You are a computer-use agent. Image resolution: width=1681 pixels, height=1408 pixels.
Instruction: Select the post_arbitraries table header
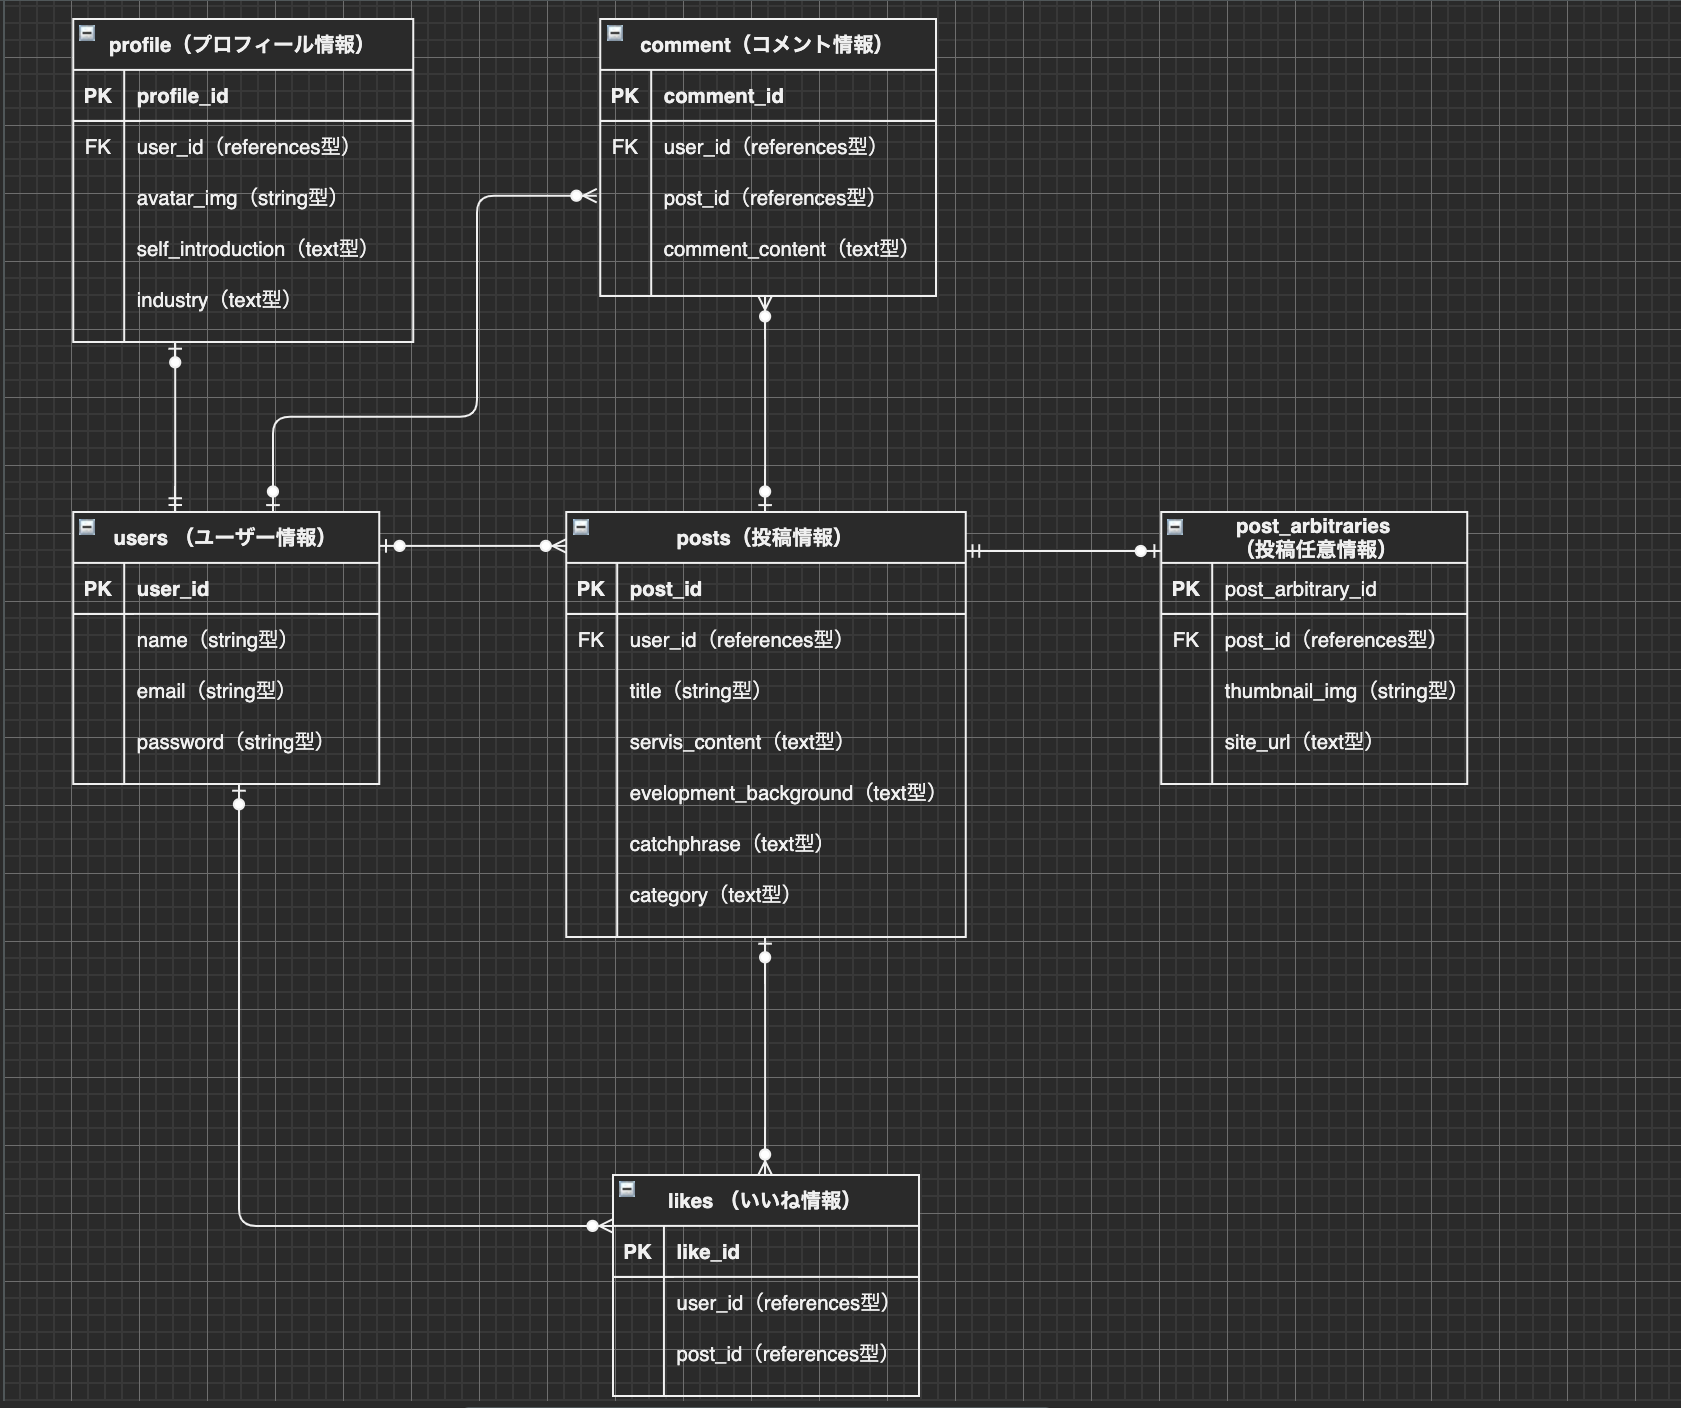click(1314, 538)
